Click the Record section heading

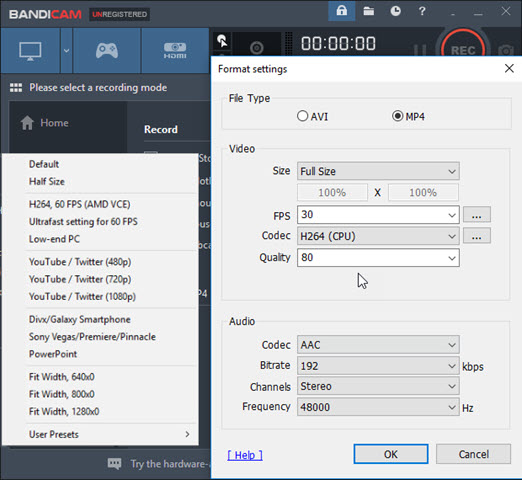tap(161, 129)
